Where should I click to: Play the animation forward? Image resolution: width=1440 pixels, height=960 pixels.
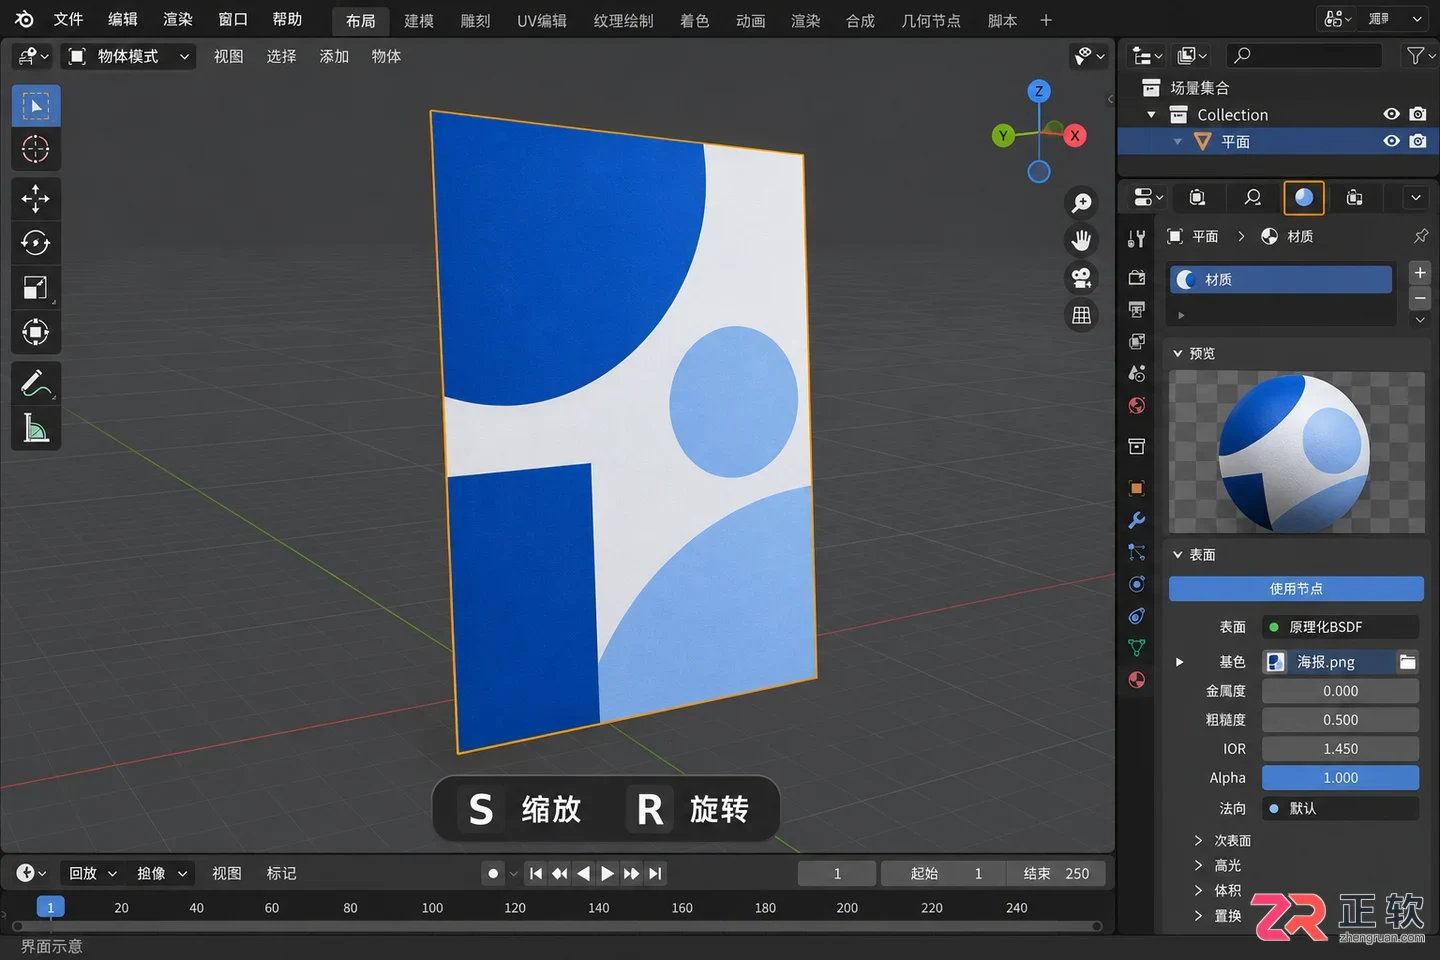coord(607,874)
